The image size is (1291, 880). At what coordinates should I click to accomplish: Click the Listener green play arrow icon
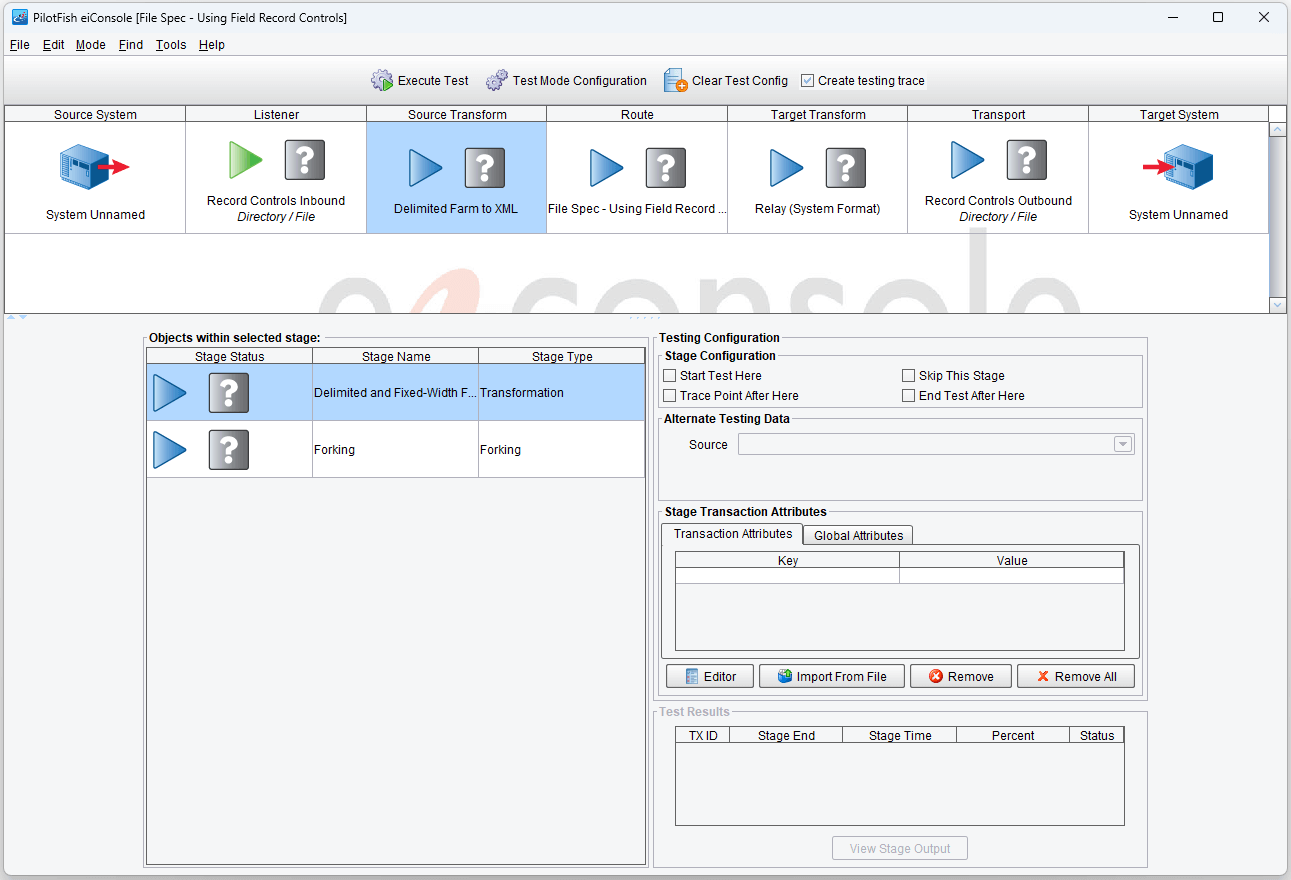coord(245,160)
